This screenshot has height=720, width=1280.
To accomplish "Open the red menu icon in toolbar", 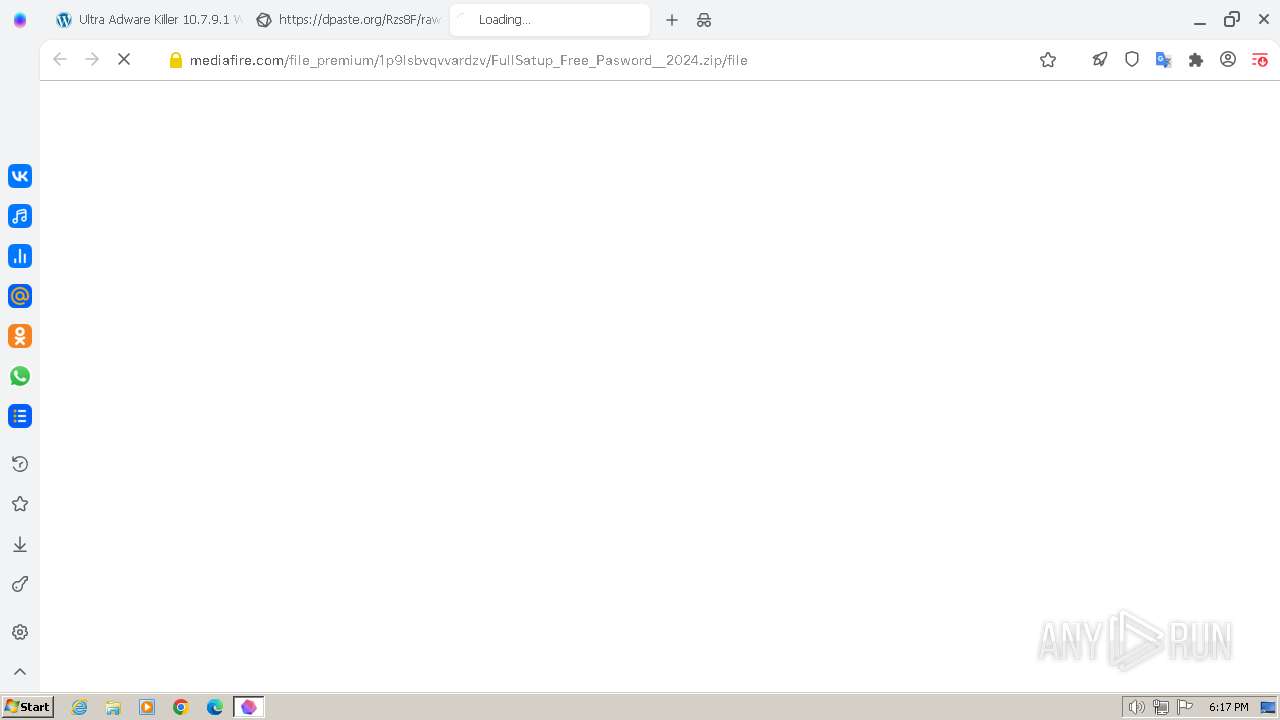I will tap(1260, 60).
